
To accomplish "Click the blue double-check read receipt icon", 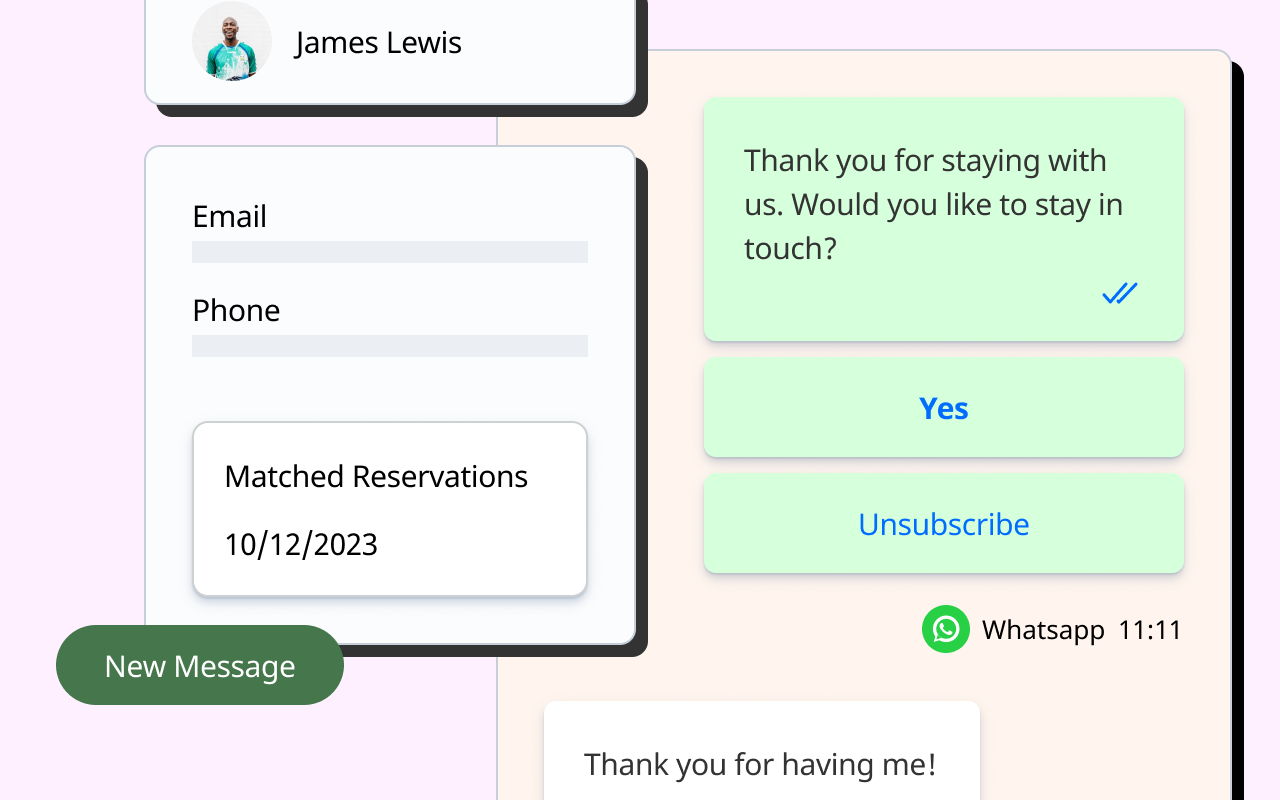I will click(1119, 293).
